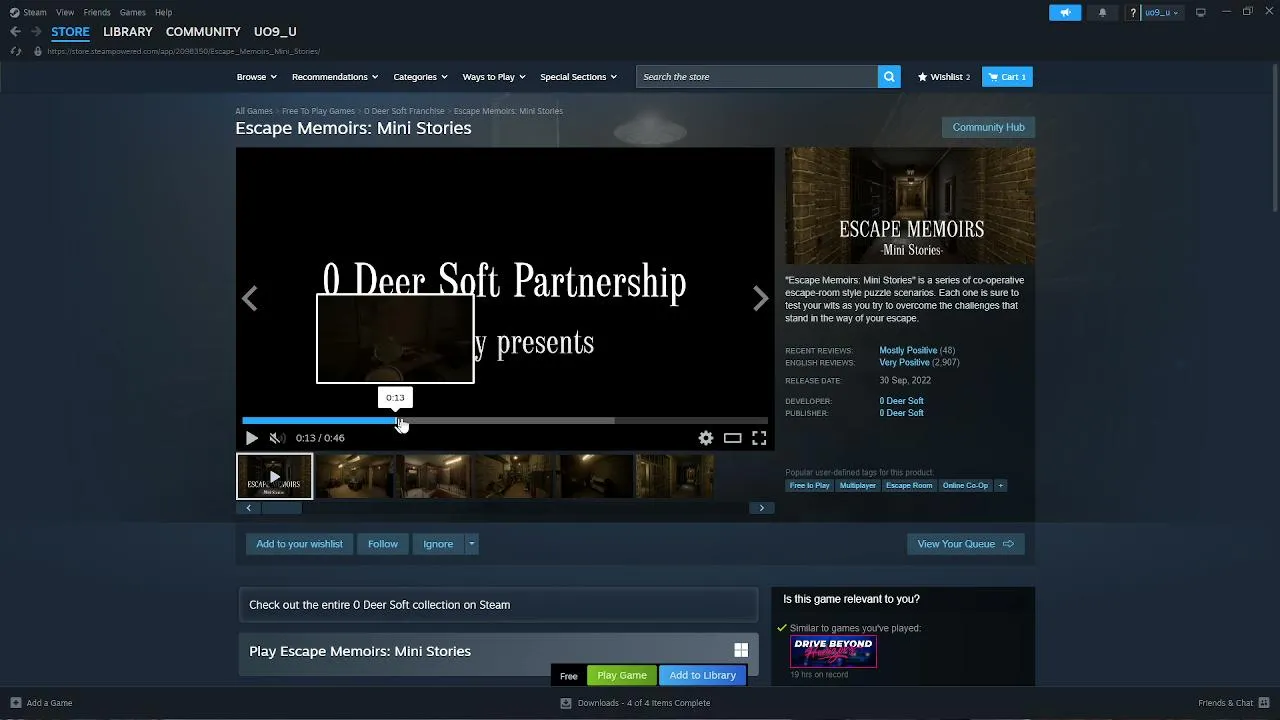Expand the Ways to Play dropdown
The image size is (1280, 720).
[494, 77]
